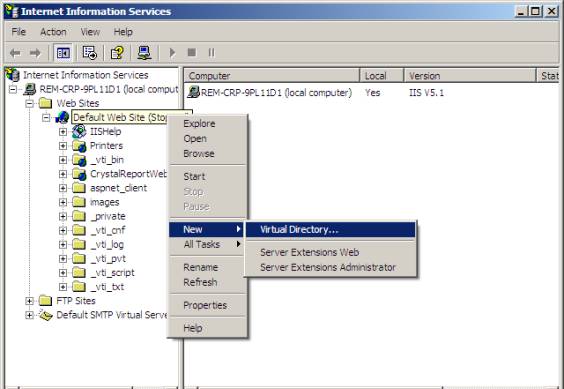Click the Export List toolbar icon
The height and width of the screenshot is (389, 564).
pyautogui.click(x=90, y=53)
